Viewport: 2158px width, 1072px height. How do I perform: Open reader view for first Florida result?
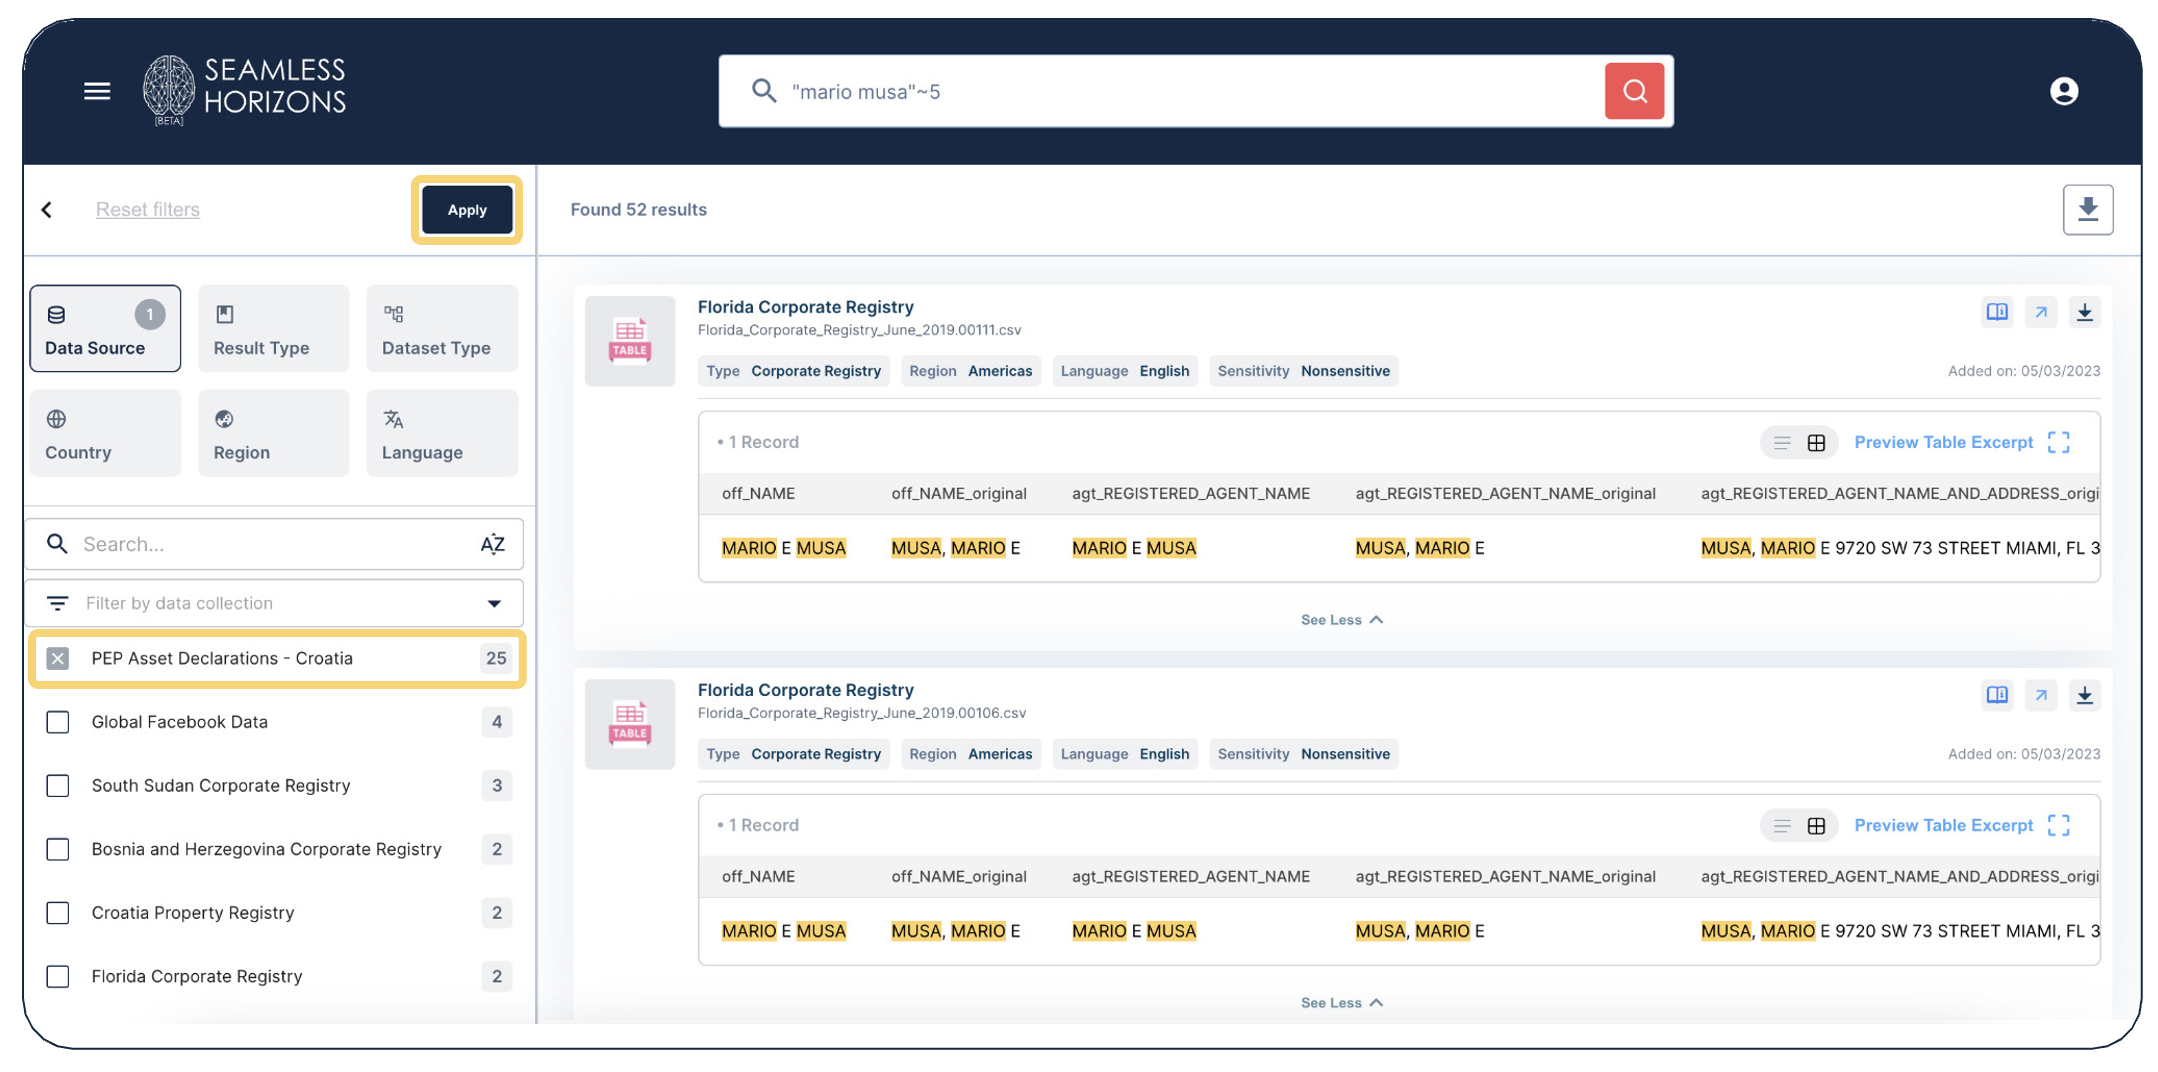(1996, 312)
